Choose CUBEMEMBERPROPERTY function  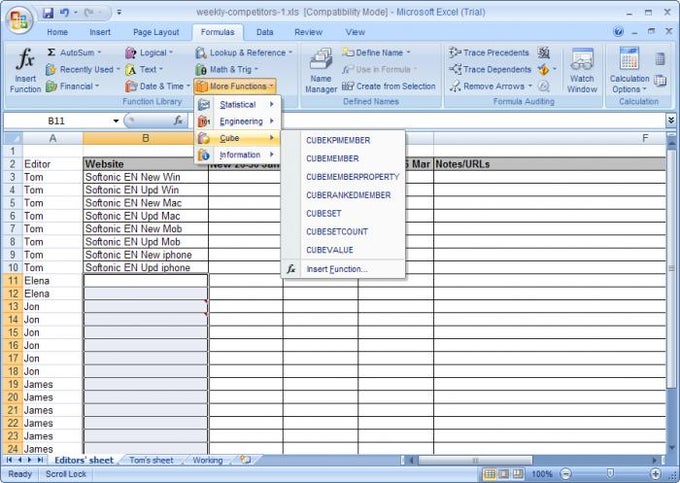coord(353,177)
